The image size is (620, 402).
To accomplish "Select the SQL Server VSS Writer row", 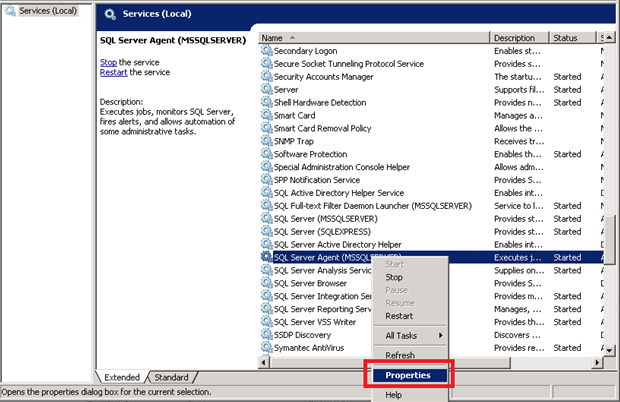I will point(431,322).
